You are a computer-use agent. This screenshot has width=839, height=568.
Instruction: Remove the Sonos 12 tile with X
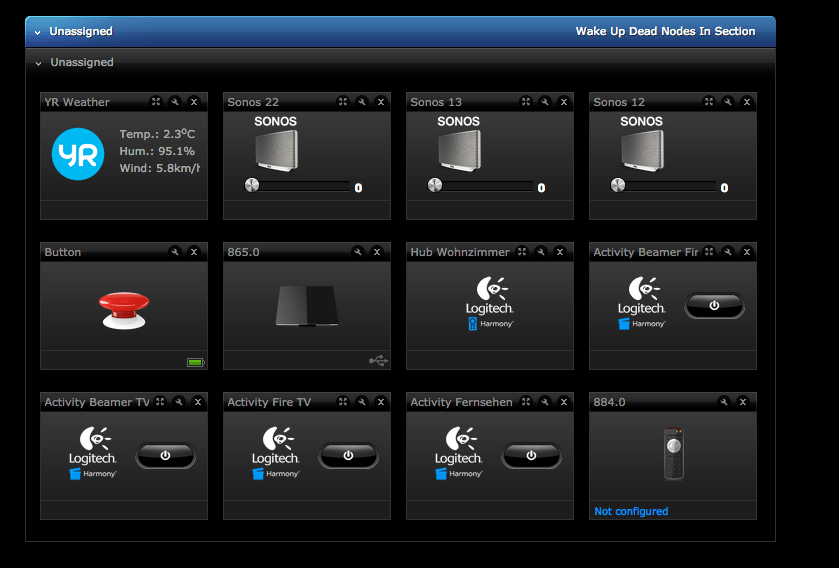tap(746, 102)
